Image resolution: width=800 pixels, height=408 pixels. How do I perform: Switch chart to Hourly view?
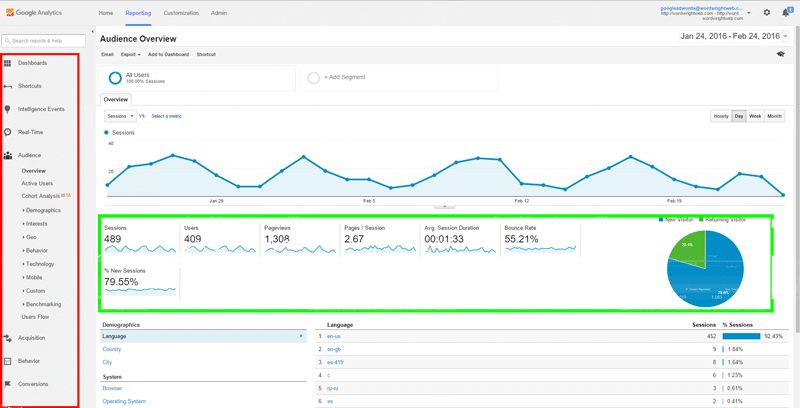721,116
